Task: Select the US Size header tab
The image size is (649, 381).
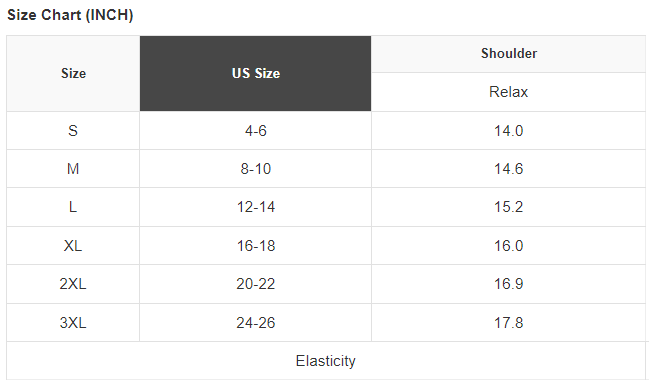Action: point(255,73)
